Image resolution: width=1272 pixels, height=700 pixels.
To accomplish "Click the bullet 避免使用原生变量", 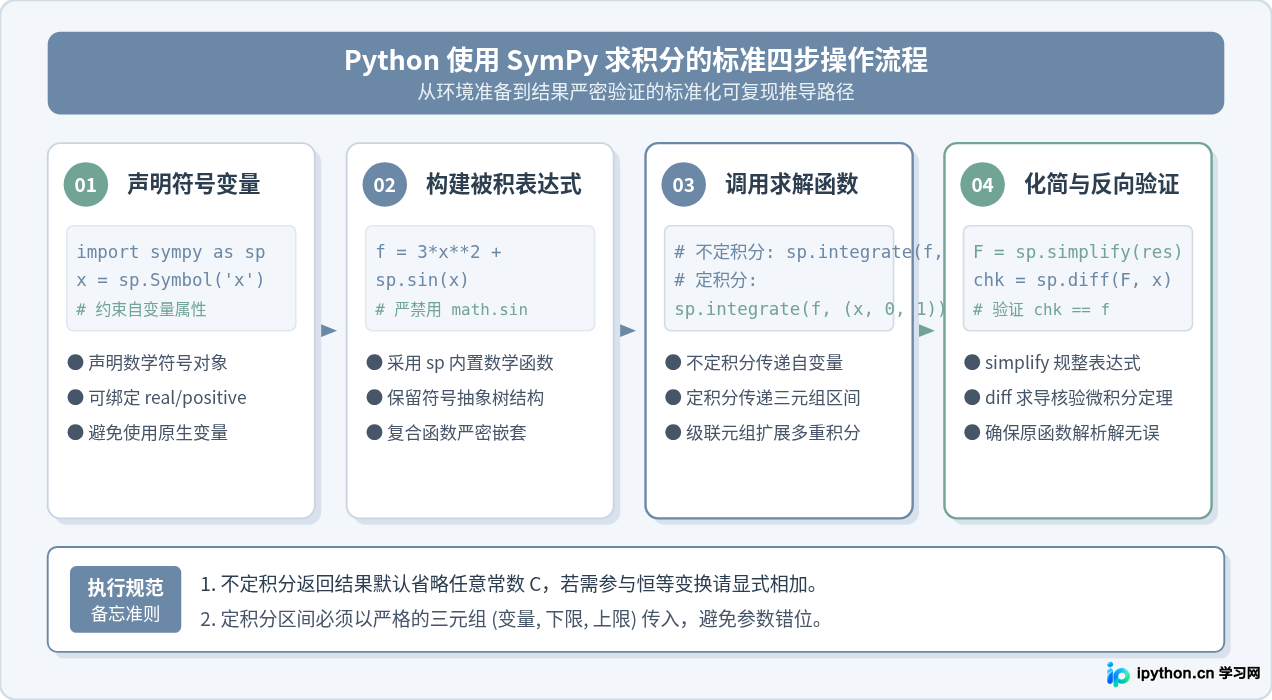I will pyautogui.click(x=148, y=433).
